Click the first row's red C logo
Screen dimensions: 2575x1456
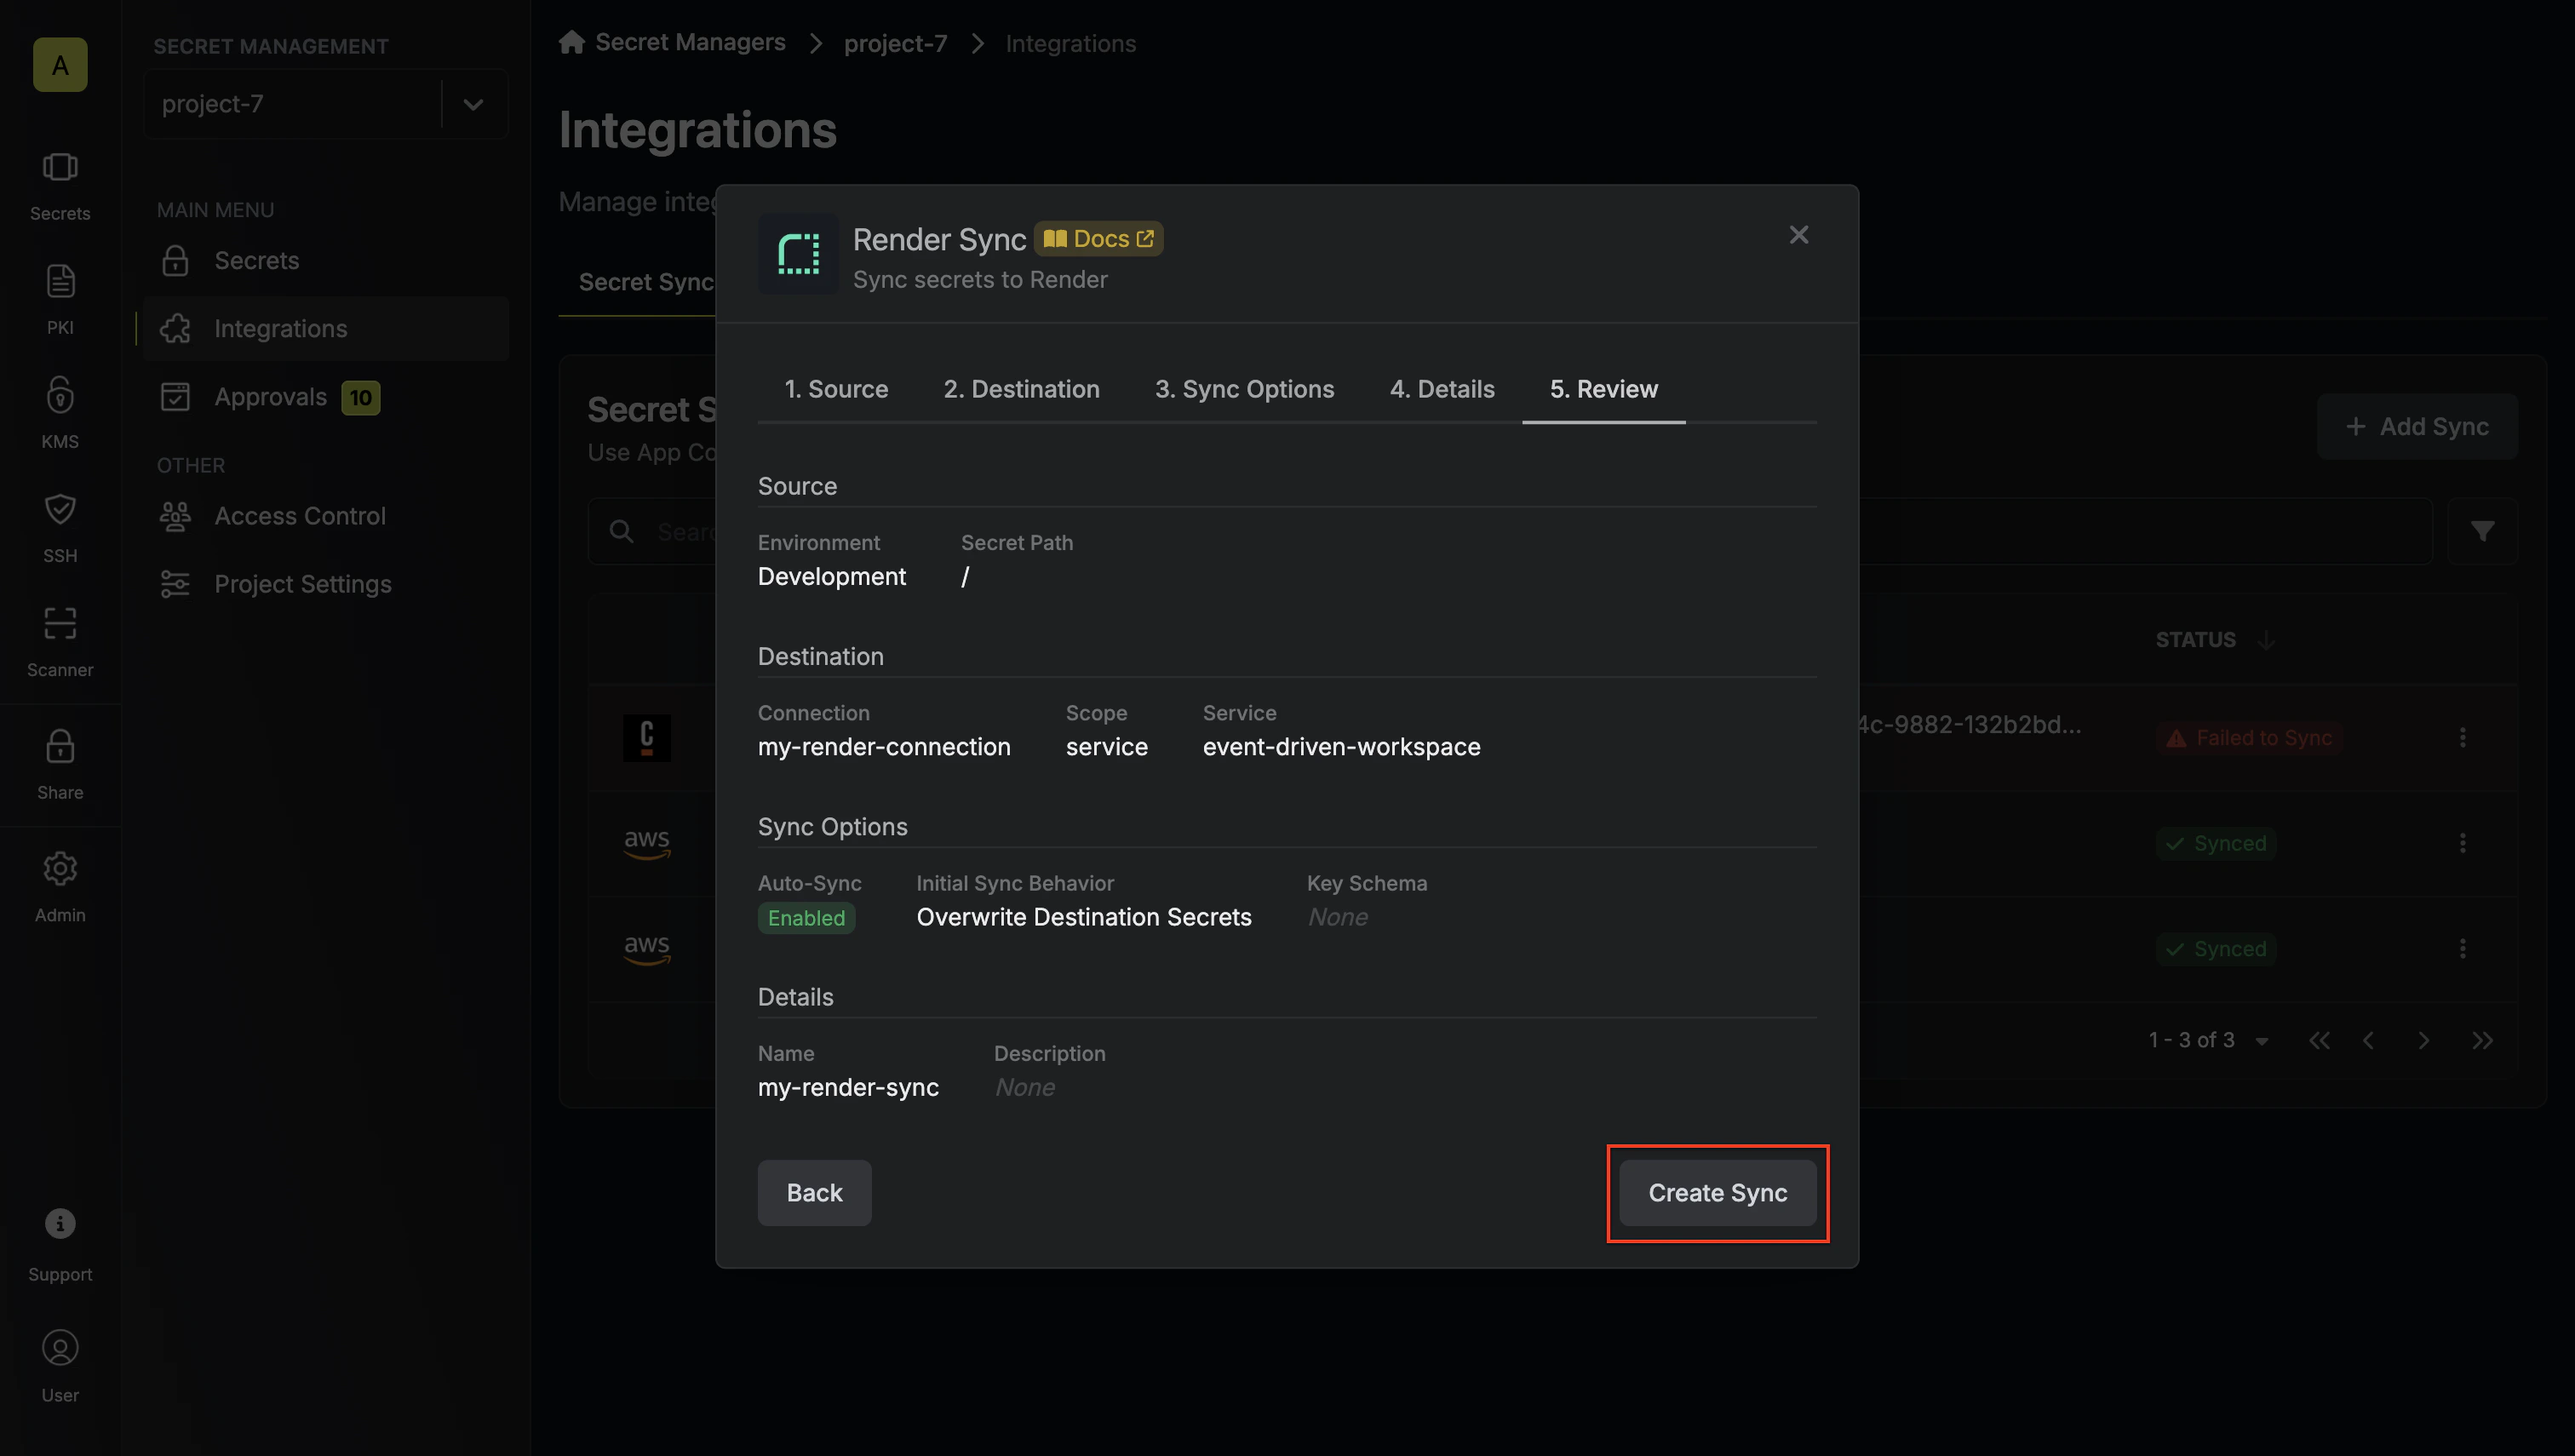[x=647, y=738]
